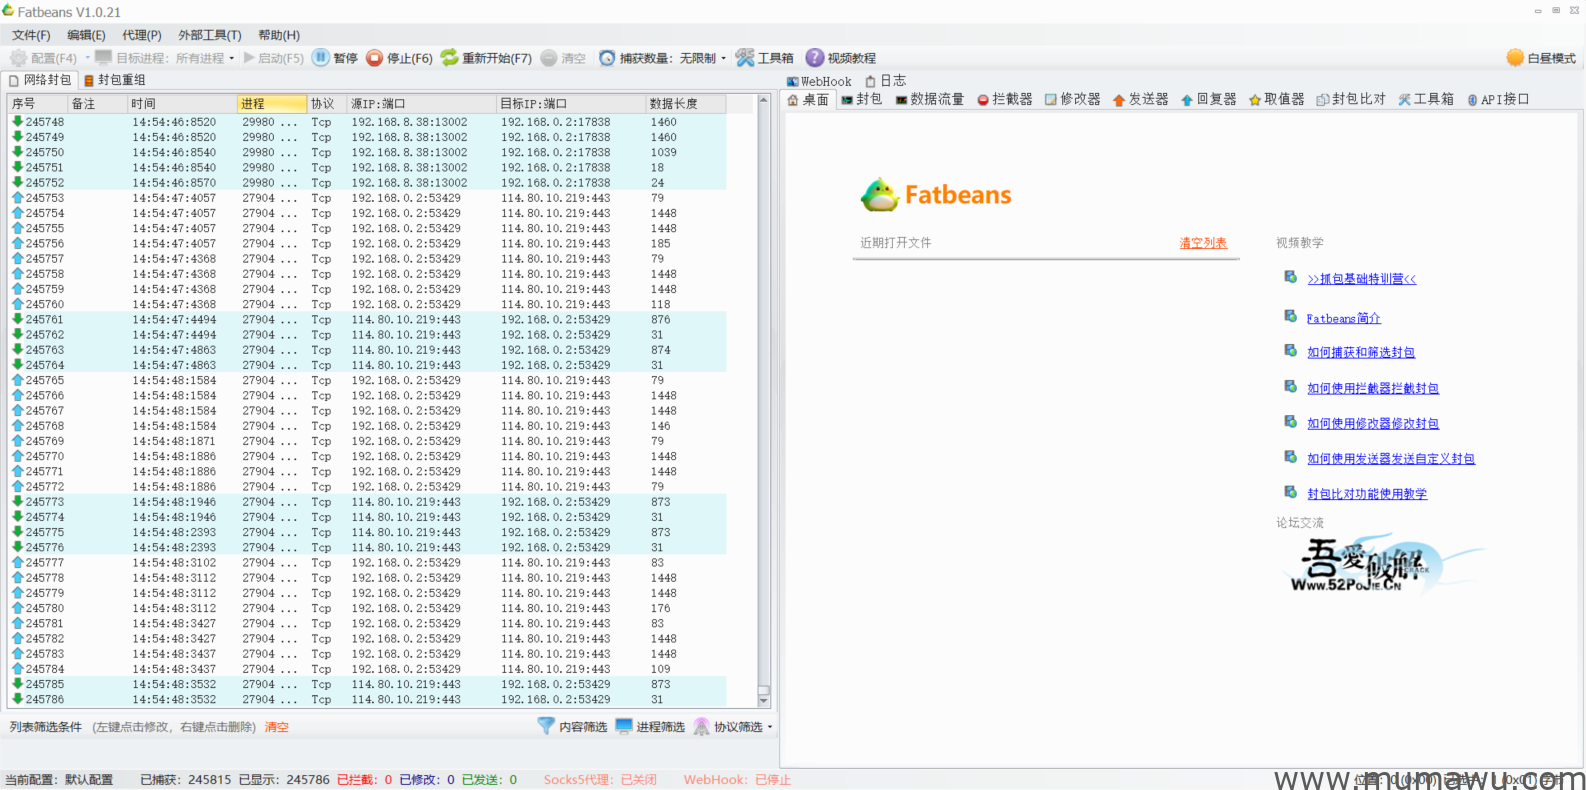Switch to the 网络封包 tab
The image size is (1586, 790).
point(40,80)
